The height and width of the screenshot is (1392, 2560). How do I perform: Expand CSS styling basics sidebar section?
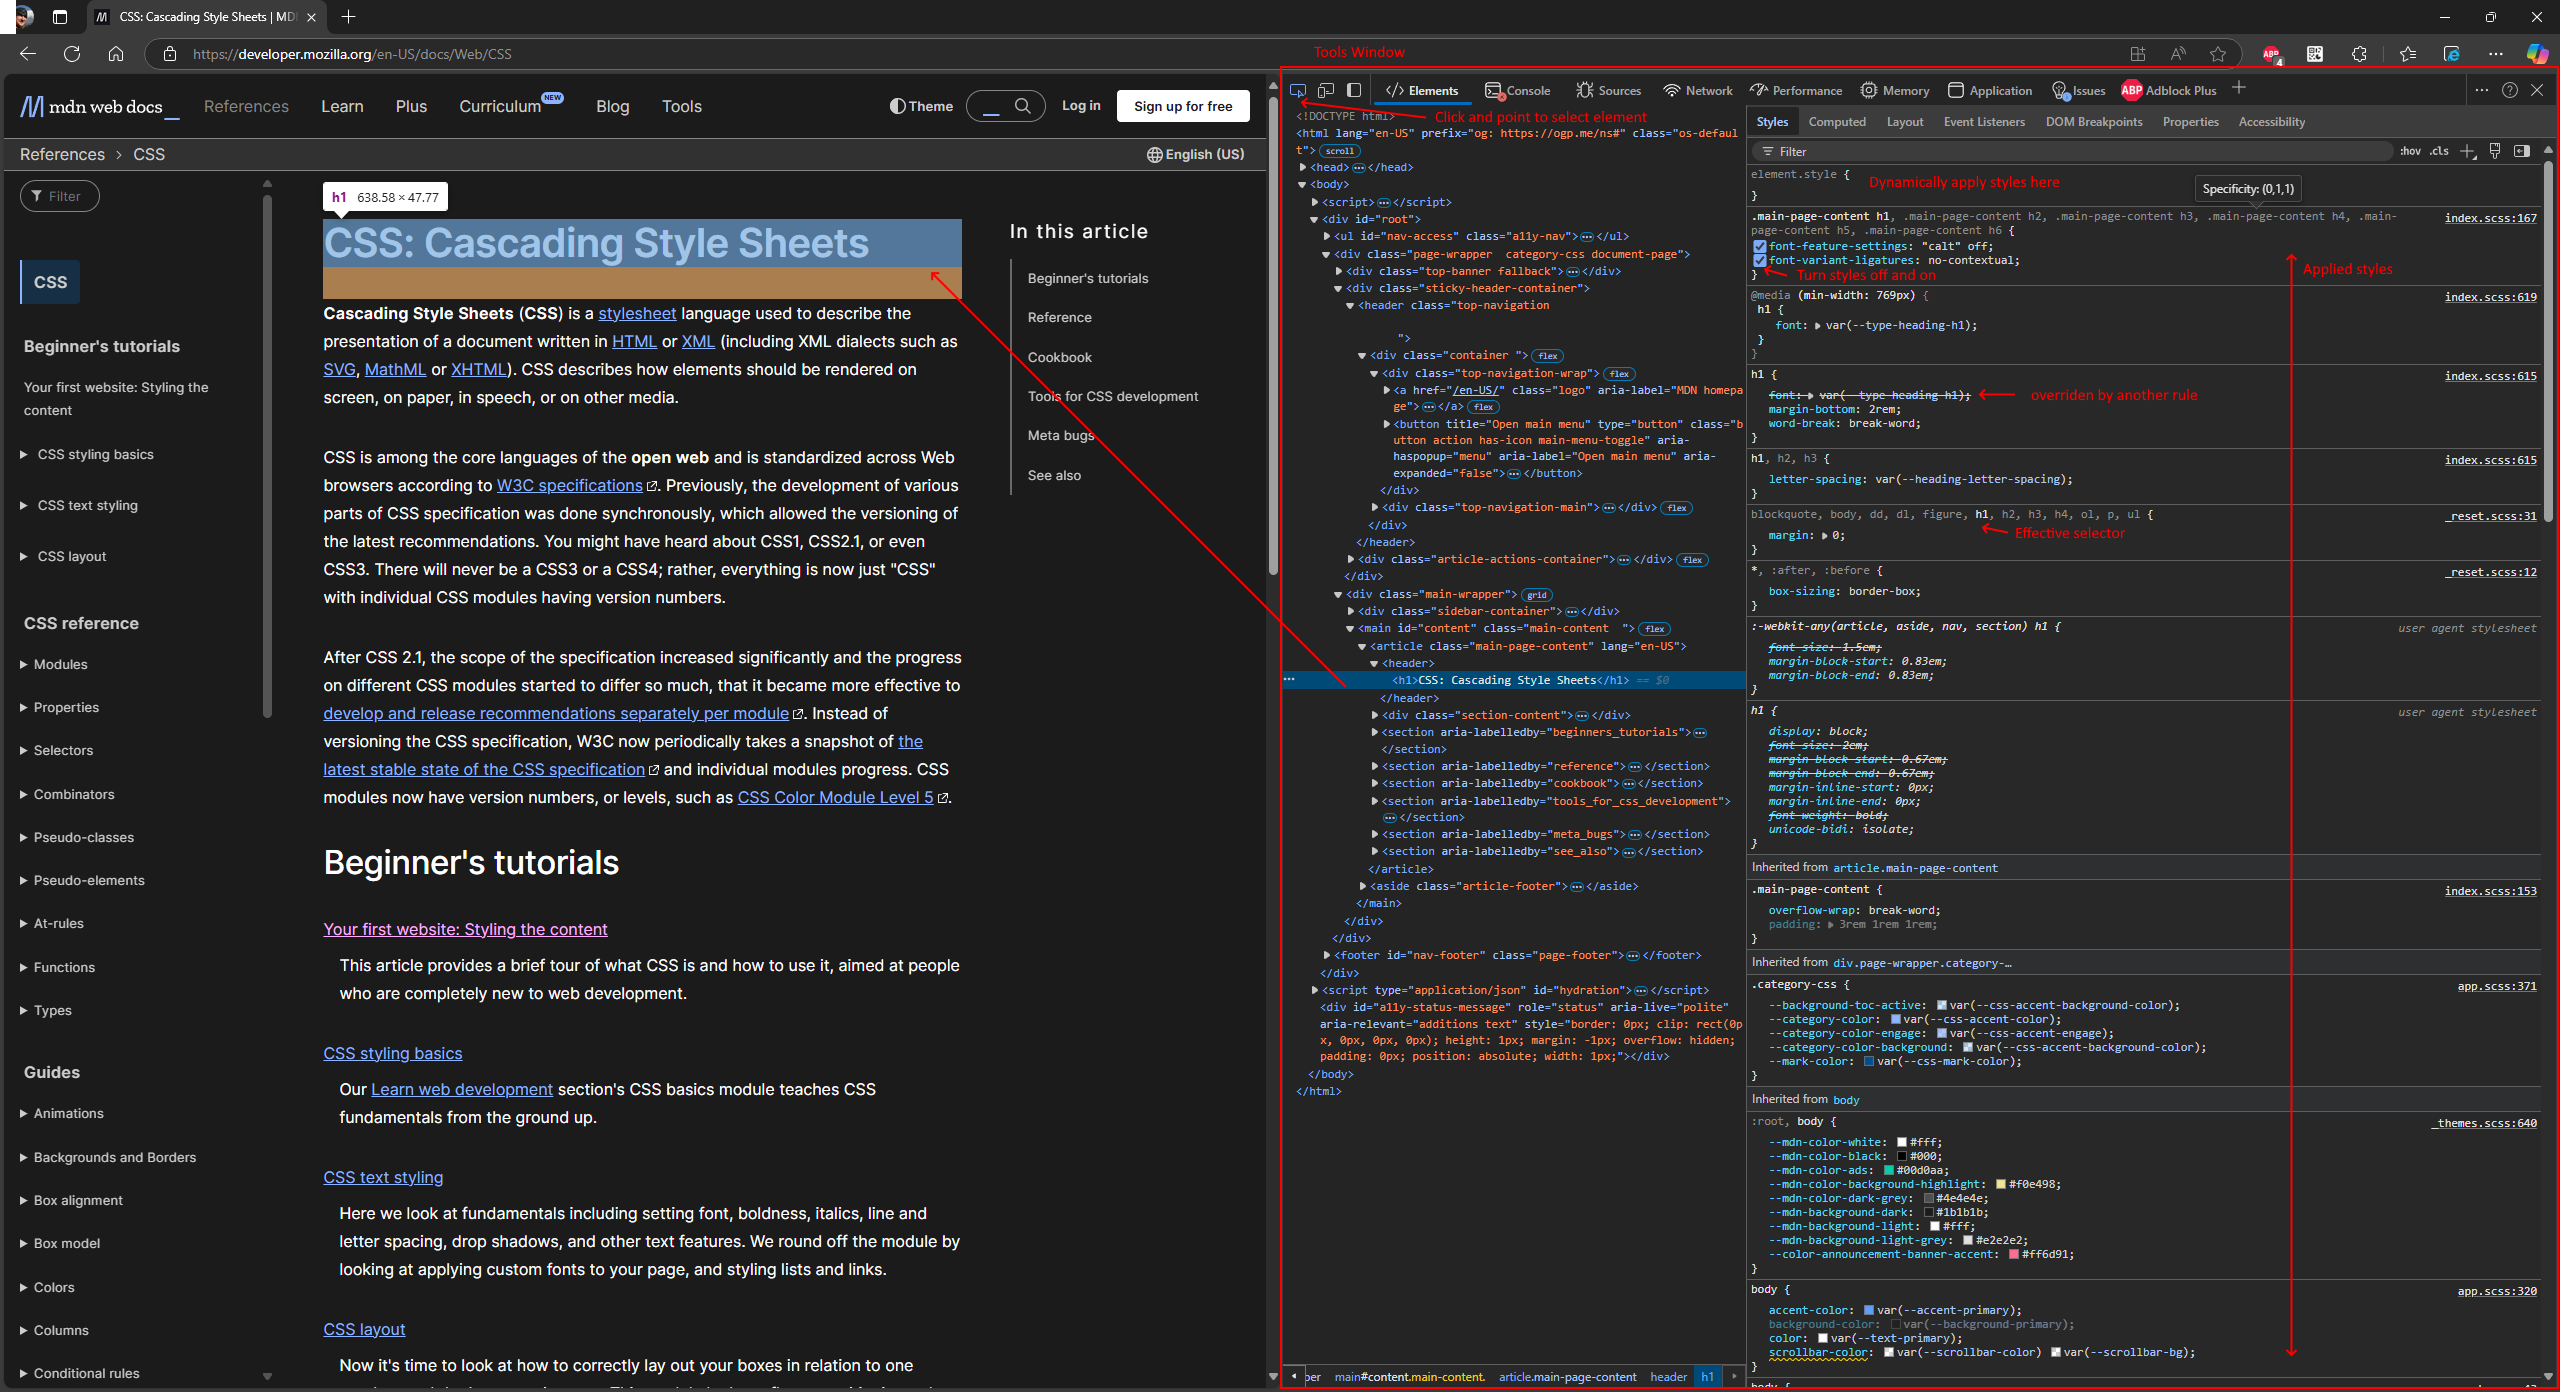coord(23,454)
